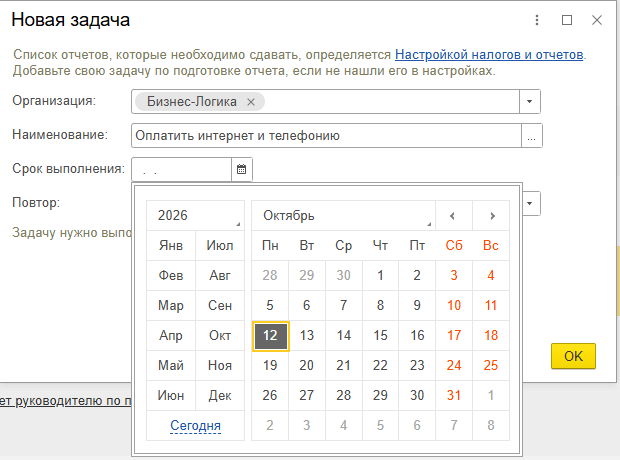
Task: Open the calendar picker icon for deadline
Action: [241, 169]
